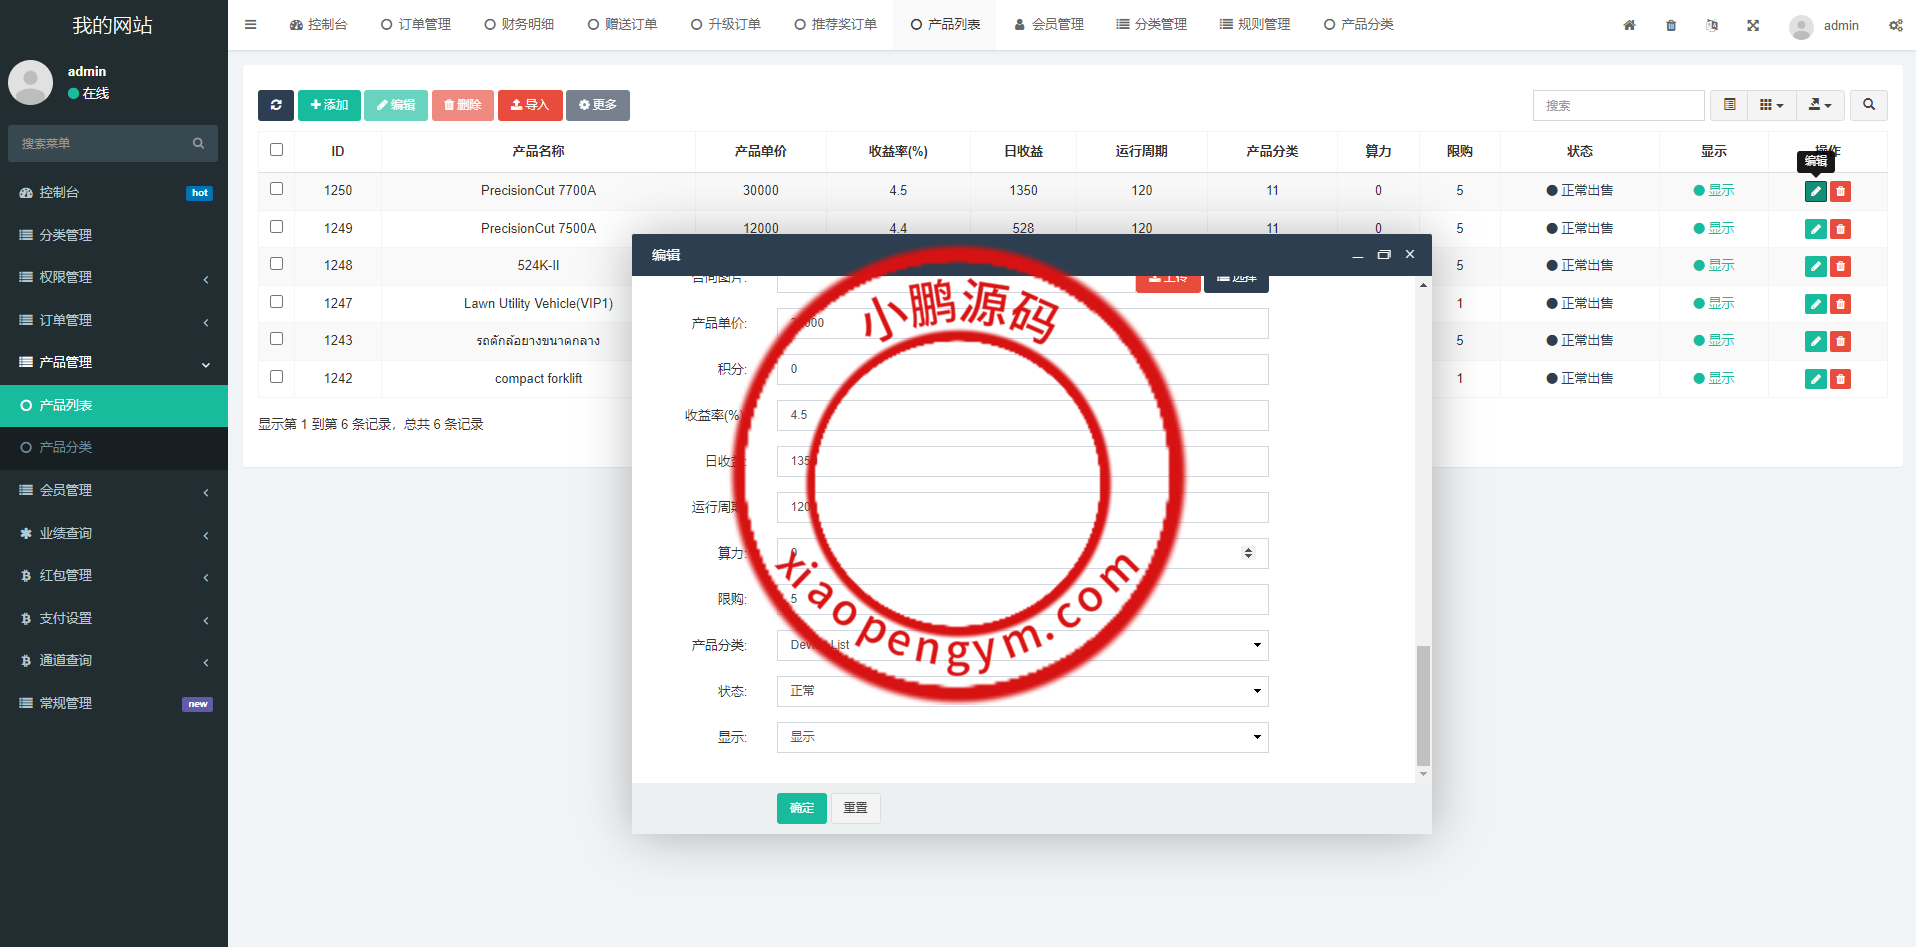Switch to the 财务明细 tab
The width and height of the screenshot is (1916, 947).
(519, 25)
